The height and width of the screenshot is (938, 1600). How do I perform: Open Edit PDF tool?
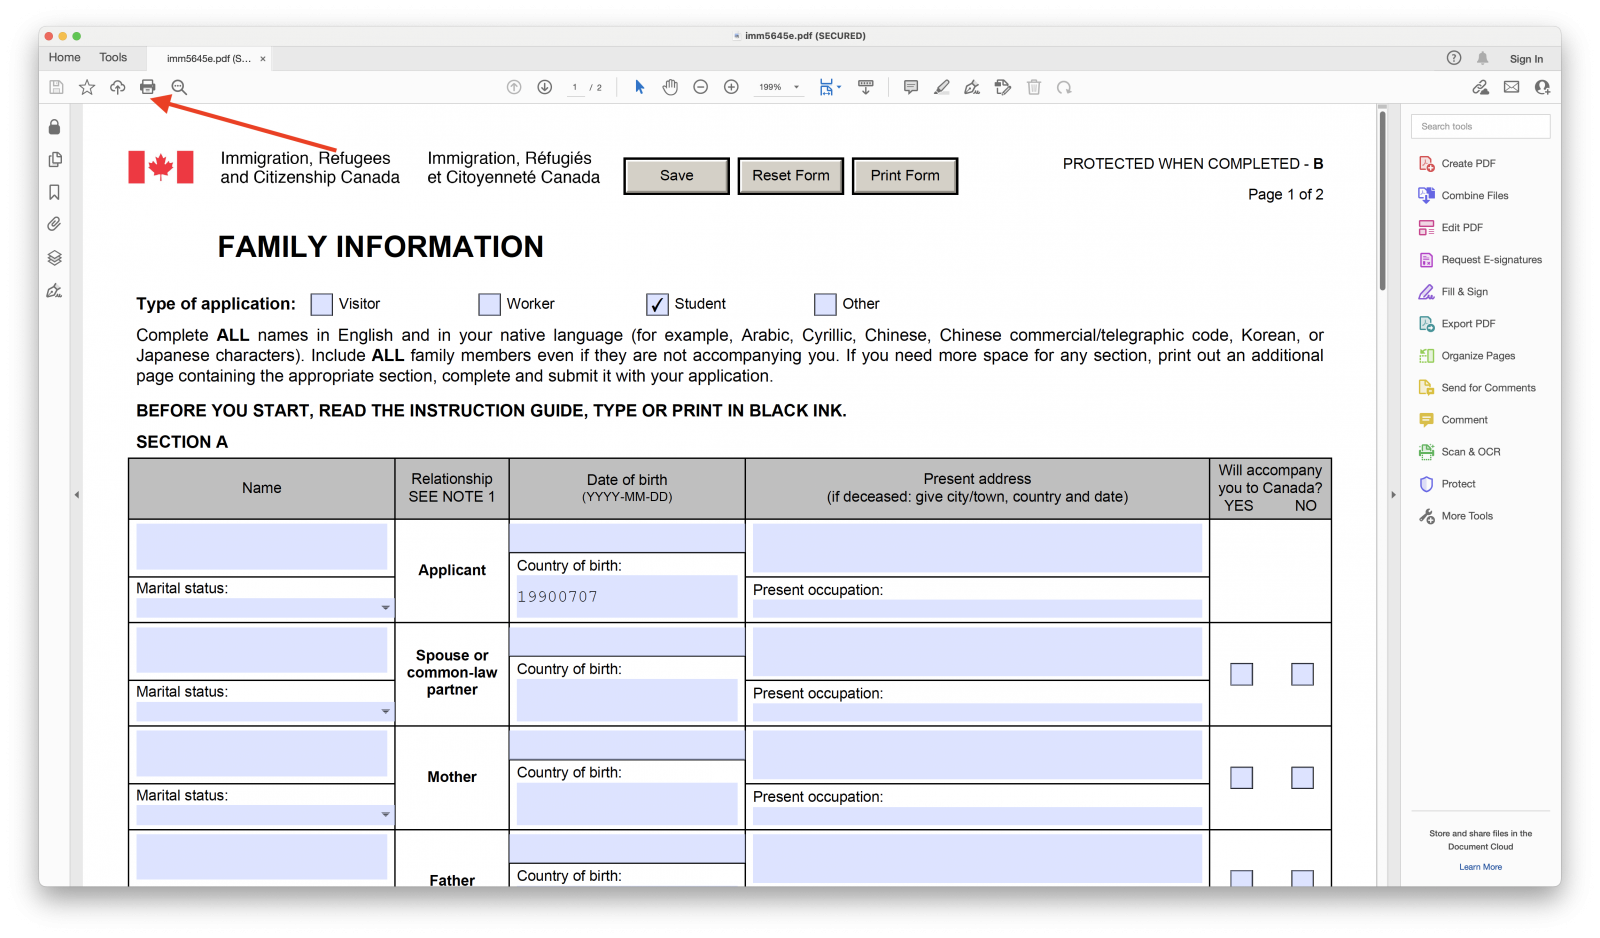1450,228
